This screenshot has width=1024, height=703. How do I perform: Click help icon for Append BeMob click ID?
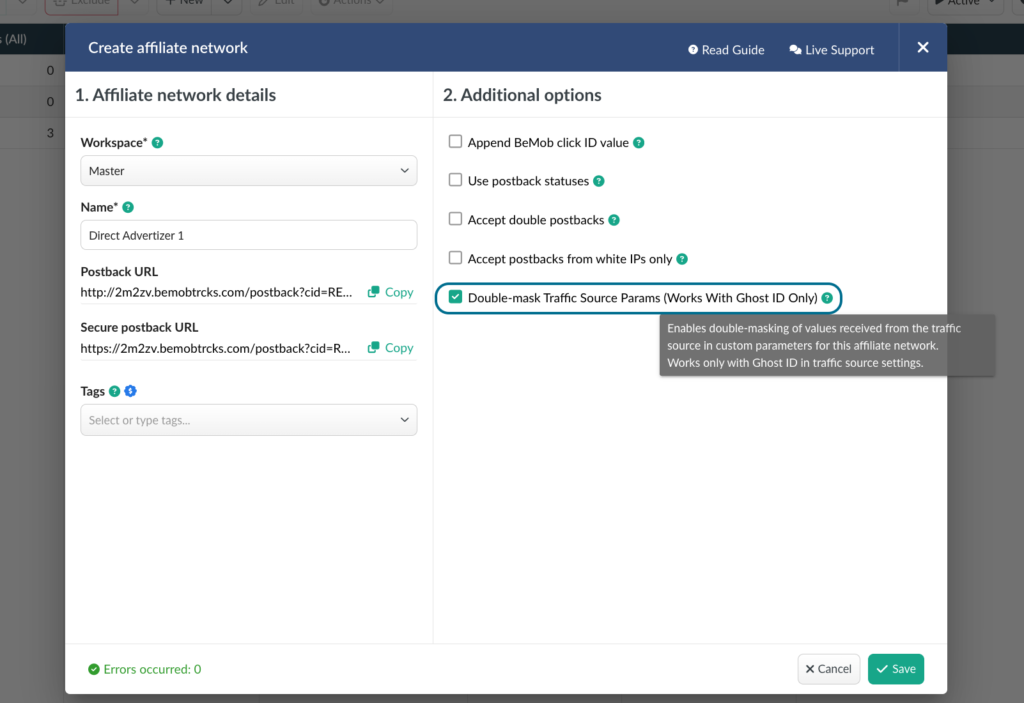coord(639,143)
